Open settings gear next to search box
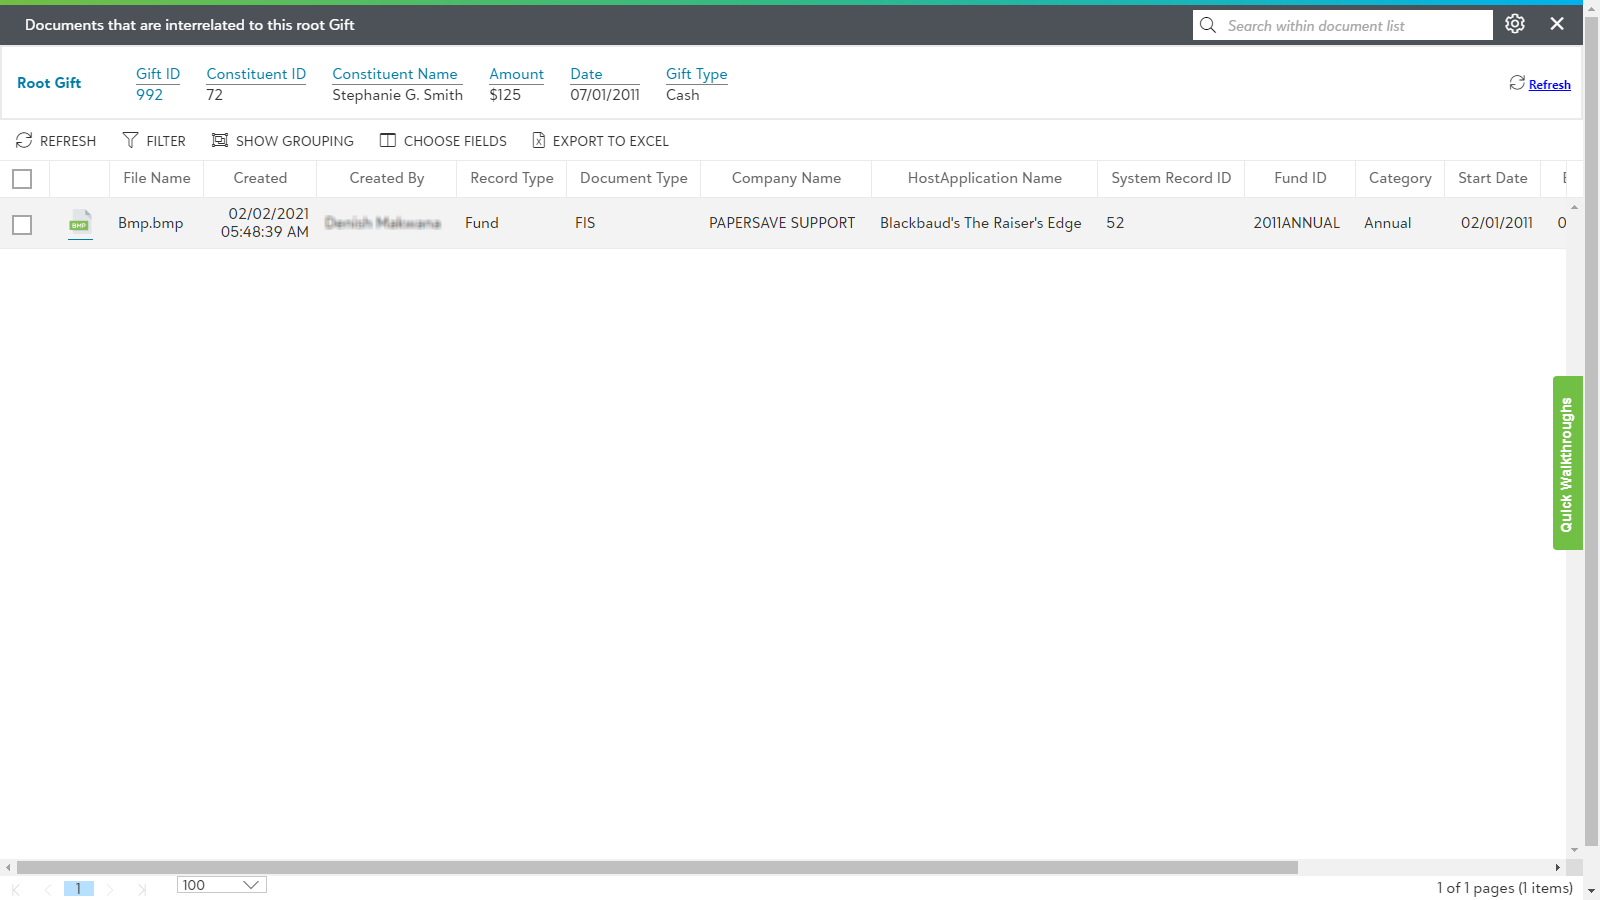This screenshot has height=900, width=1600. (1515, 24)
